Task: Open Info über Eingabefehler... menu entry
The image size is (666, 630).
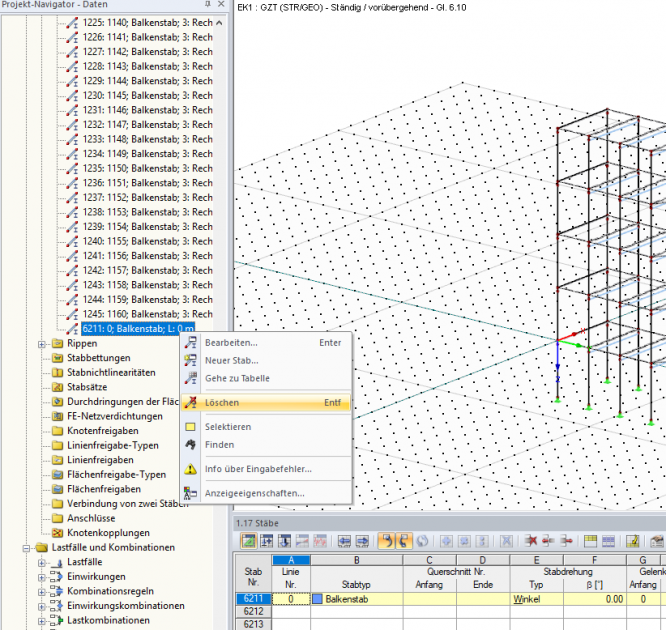Action: tap(266, 469)
